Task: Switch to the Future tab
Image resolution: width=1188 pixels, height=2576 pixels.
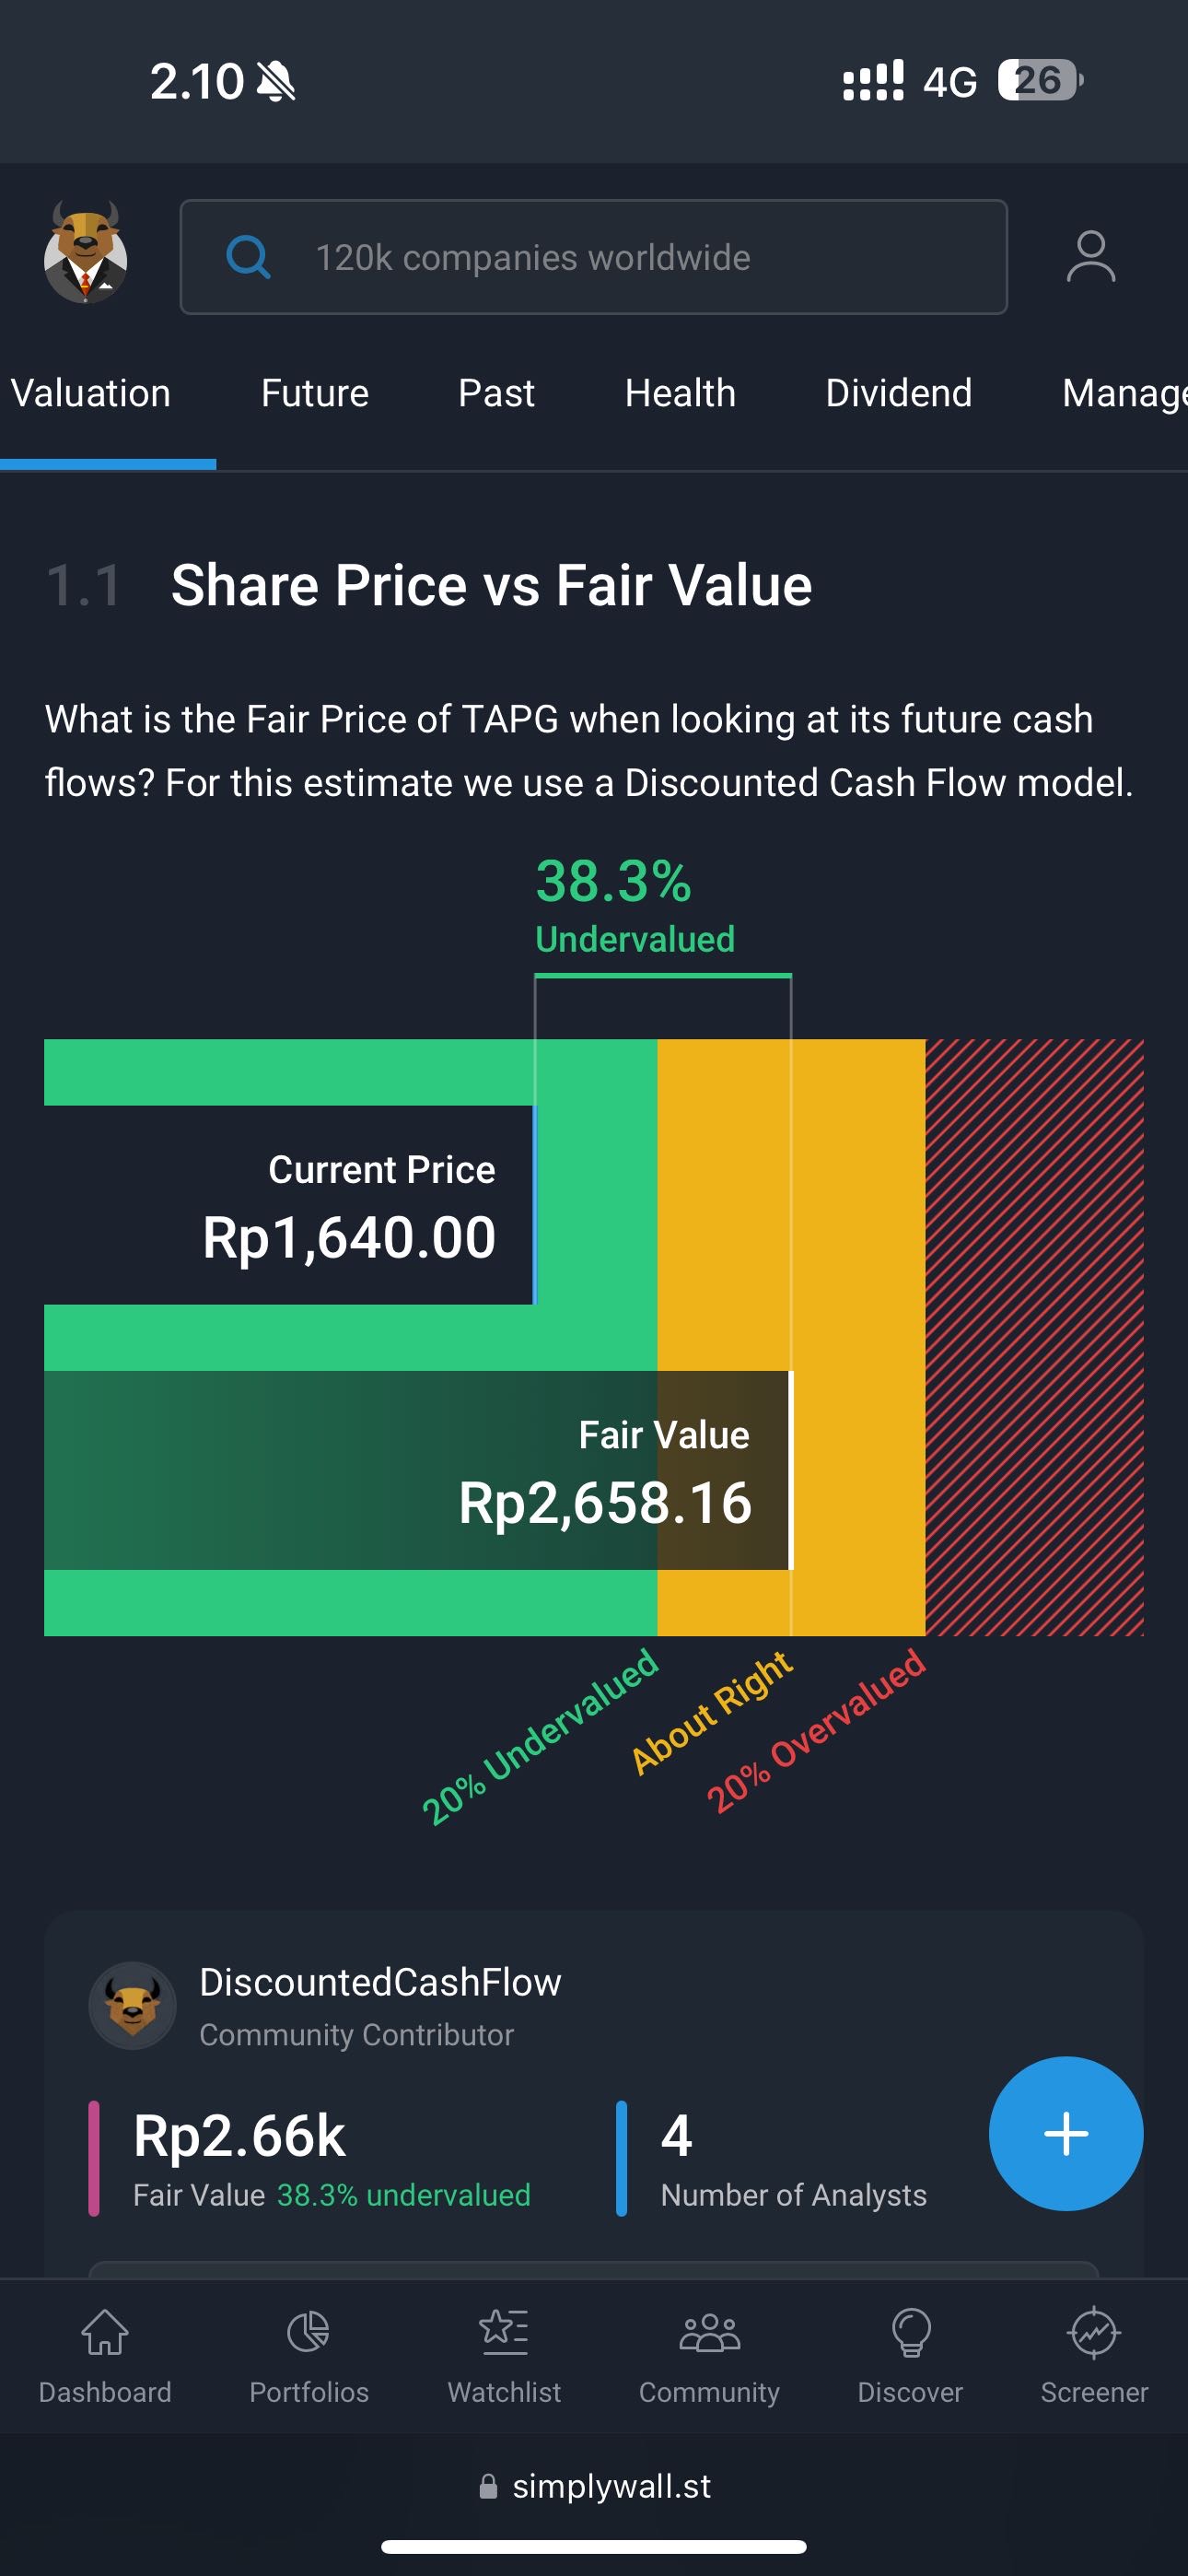Action: pos(315,393)
